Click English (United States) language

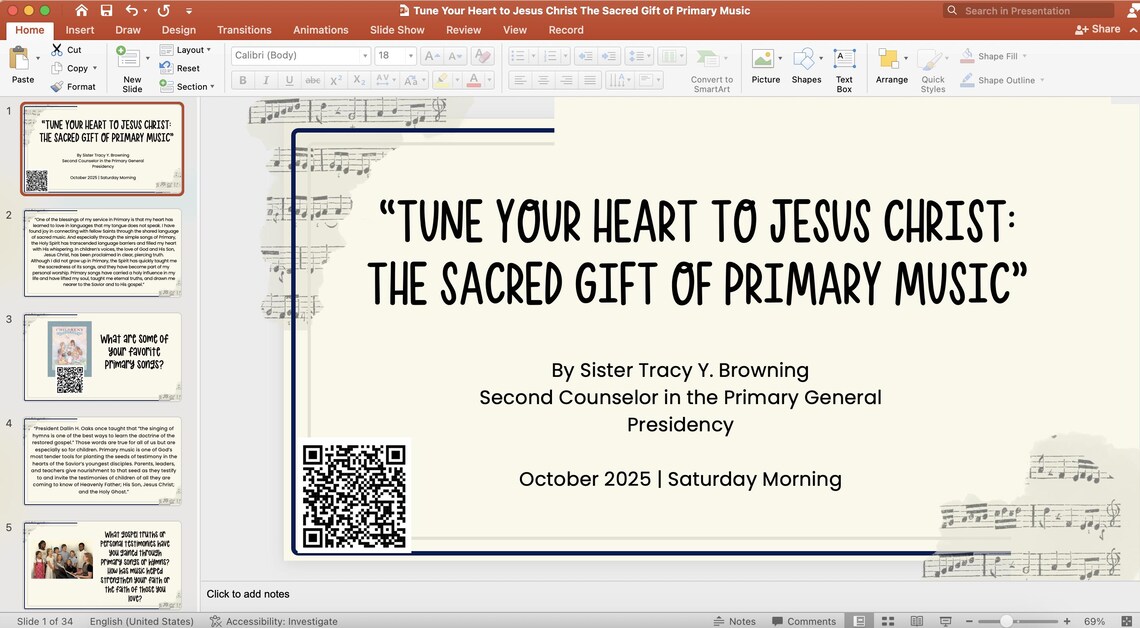[x=142, y=621]
